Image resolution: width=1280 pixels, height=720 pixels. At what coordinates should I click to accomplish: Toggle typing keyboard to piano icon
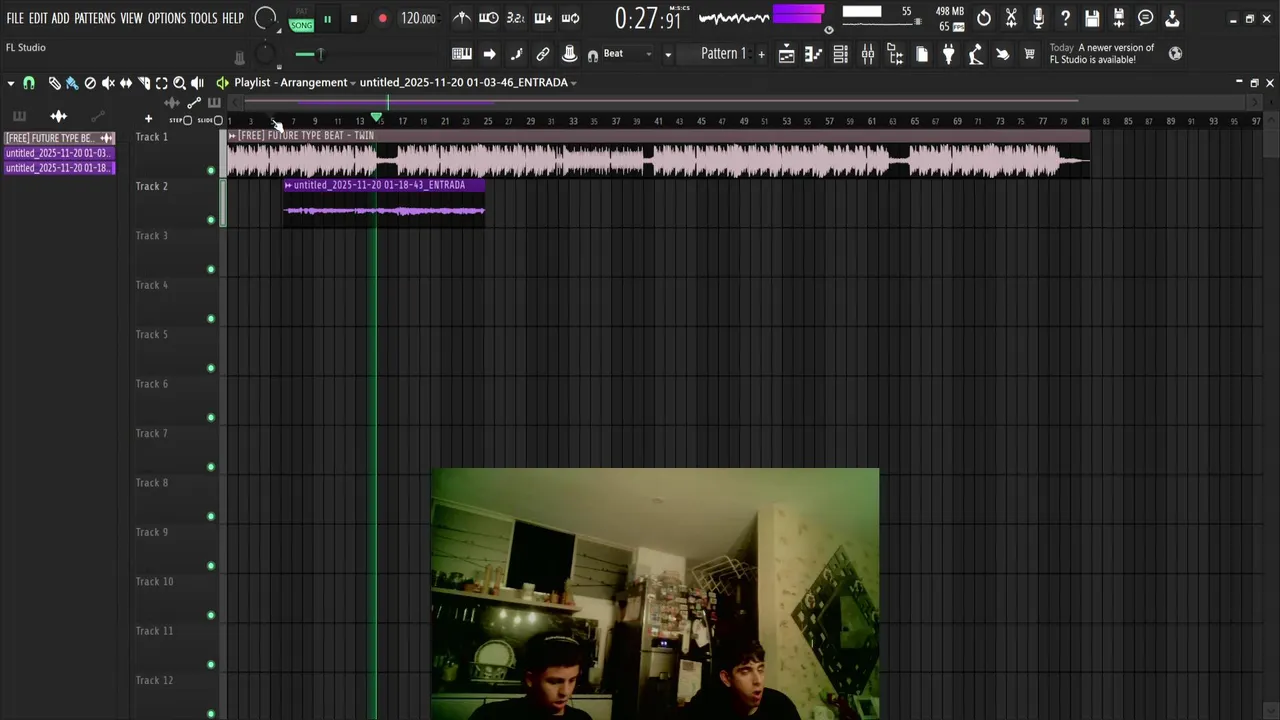pos(462,54)
